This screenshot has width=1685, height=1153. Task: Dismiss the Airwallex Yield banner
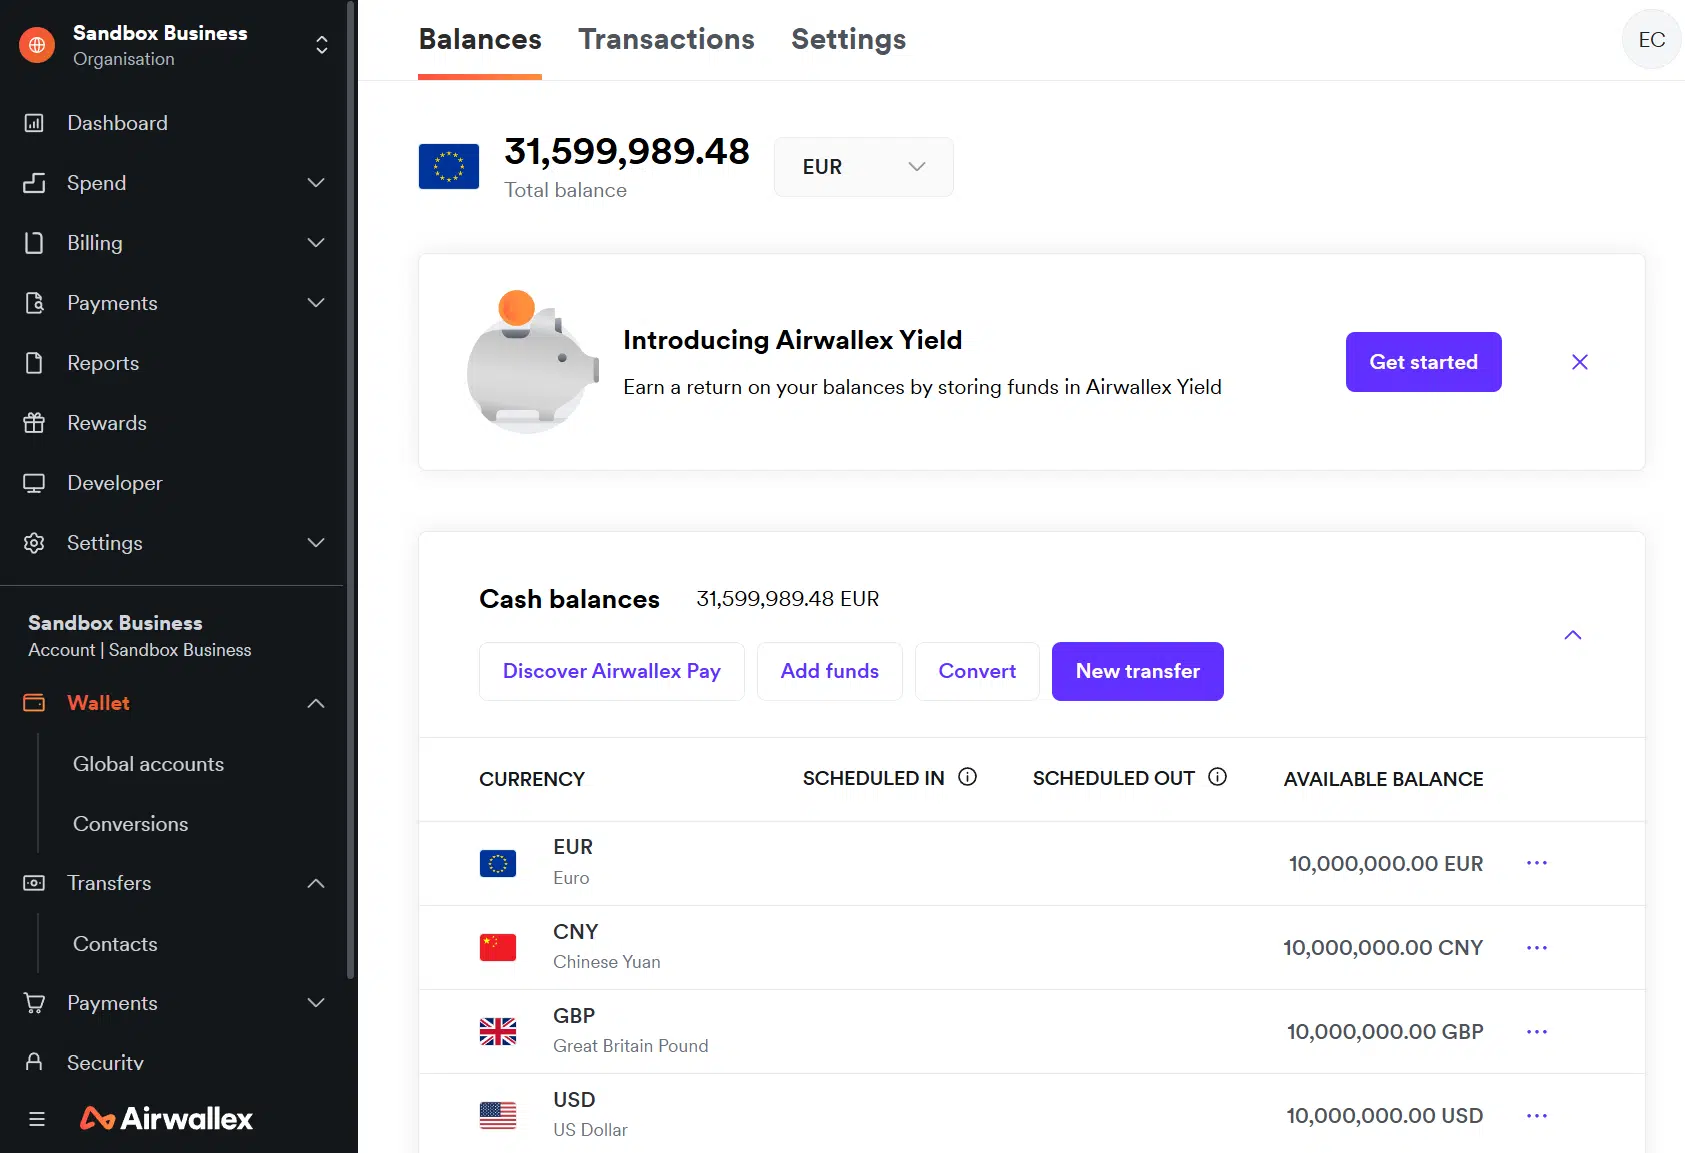click(1580, 362)
